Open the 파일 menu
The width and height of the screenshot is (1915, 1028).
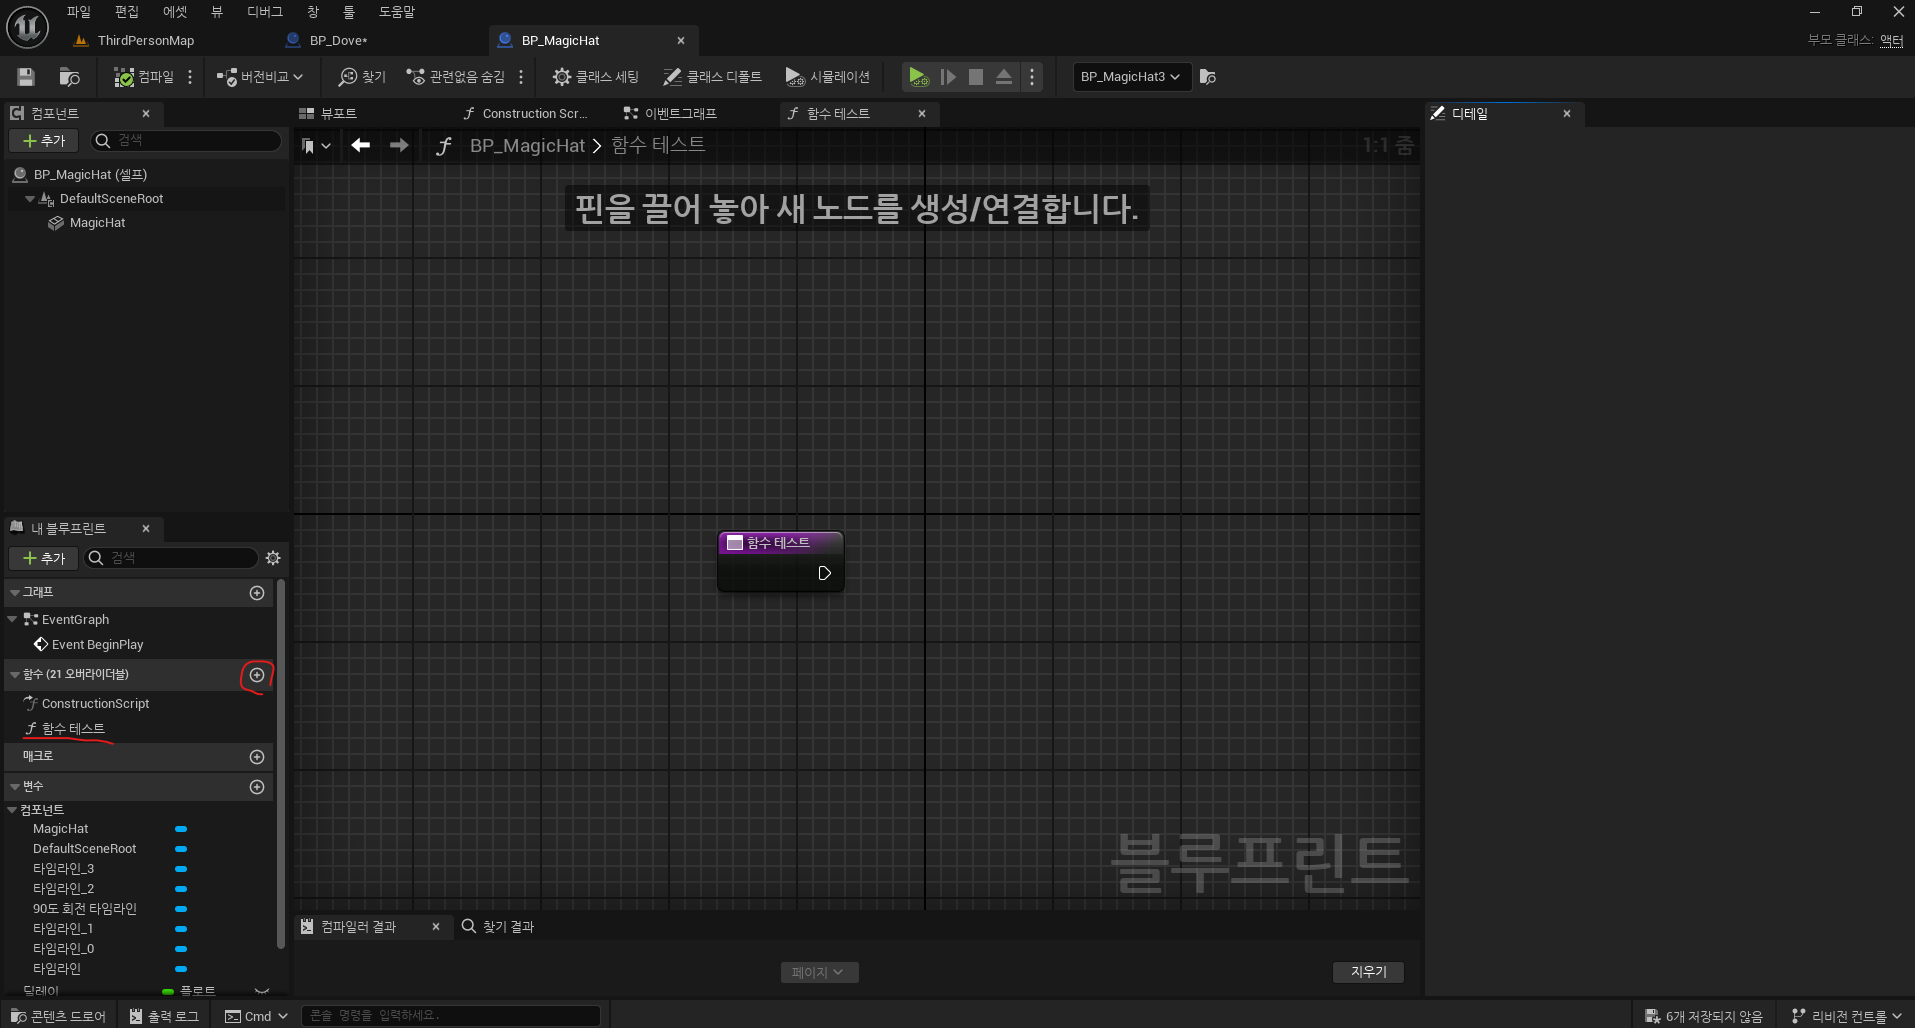(x=78, y=12)
